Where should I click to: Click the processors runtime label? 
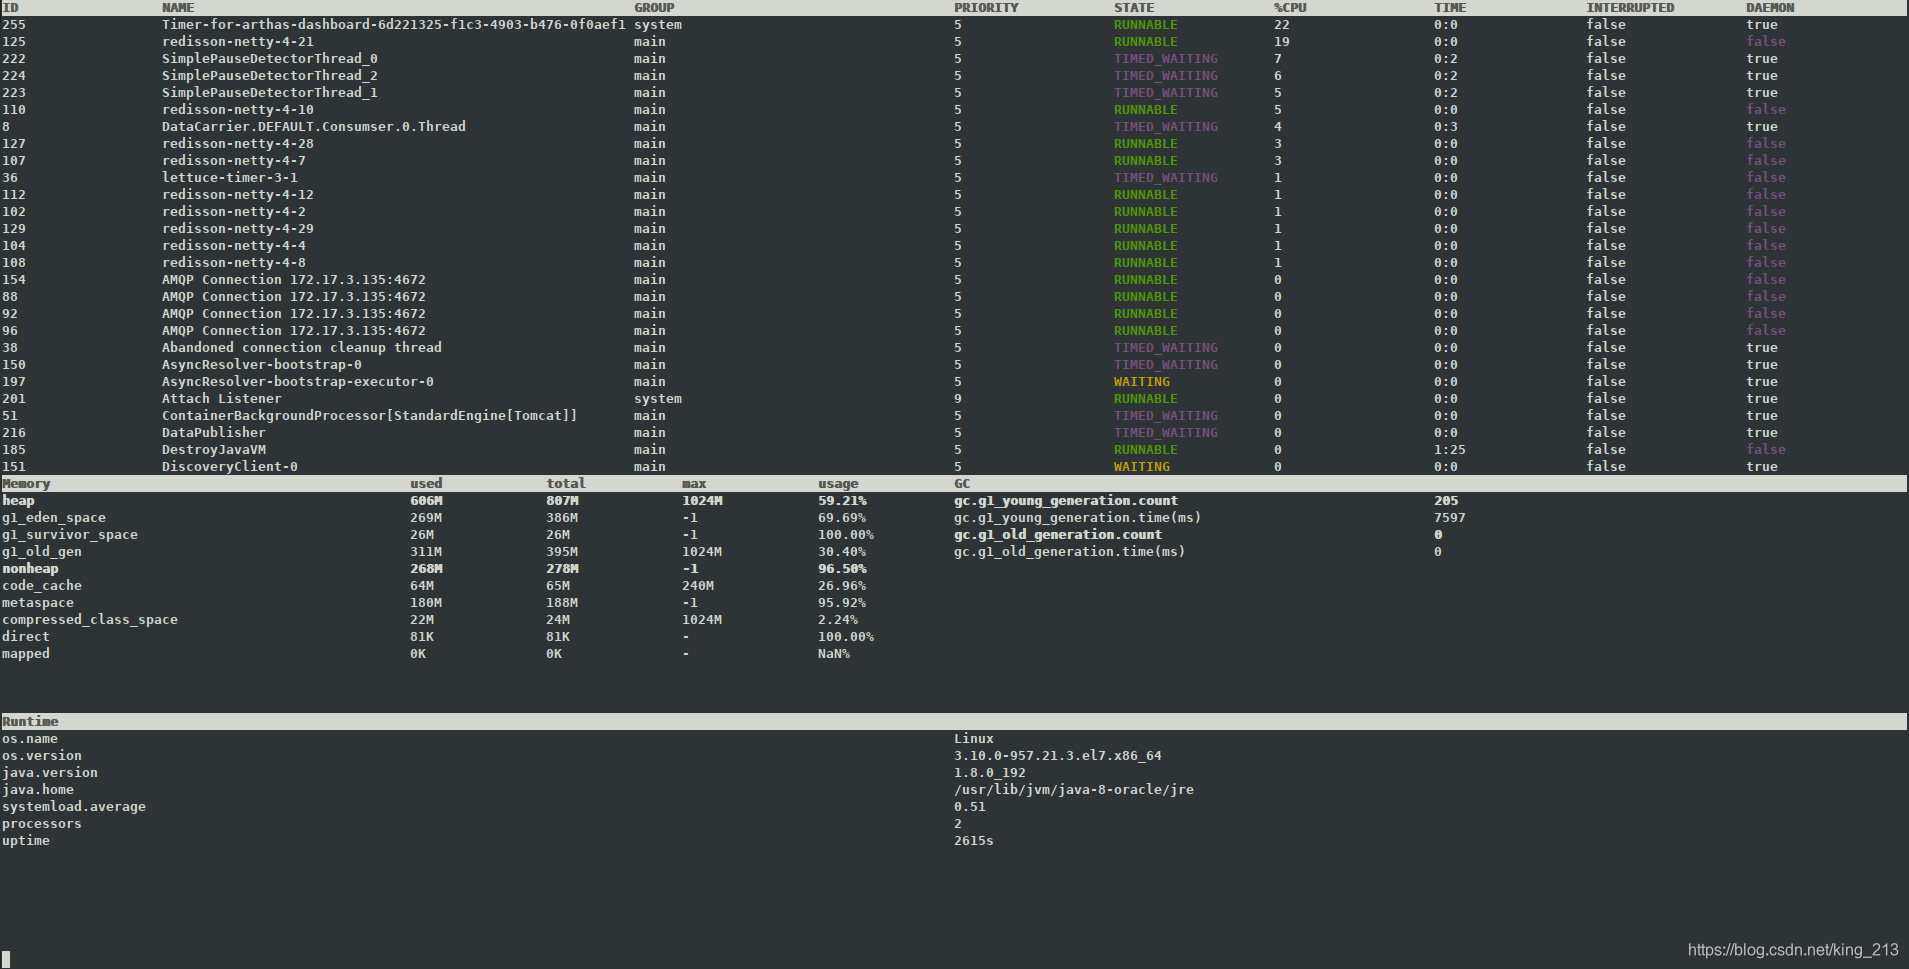coord(42,824)
